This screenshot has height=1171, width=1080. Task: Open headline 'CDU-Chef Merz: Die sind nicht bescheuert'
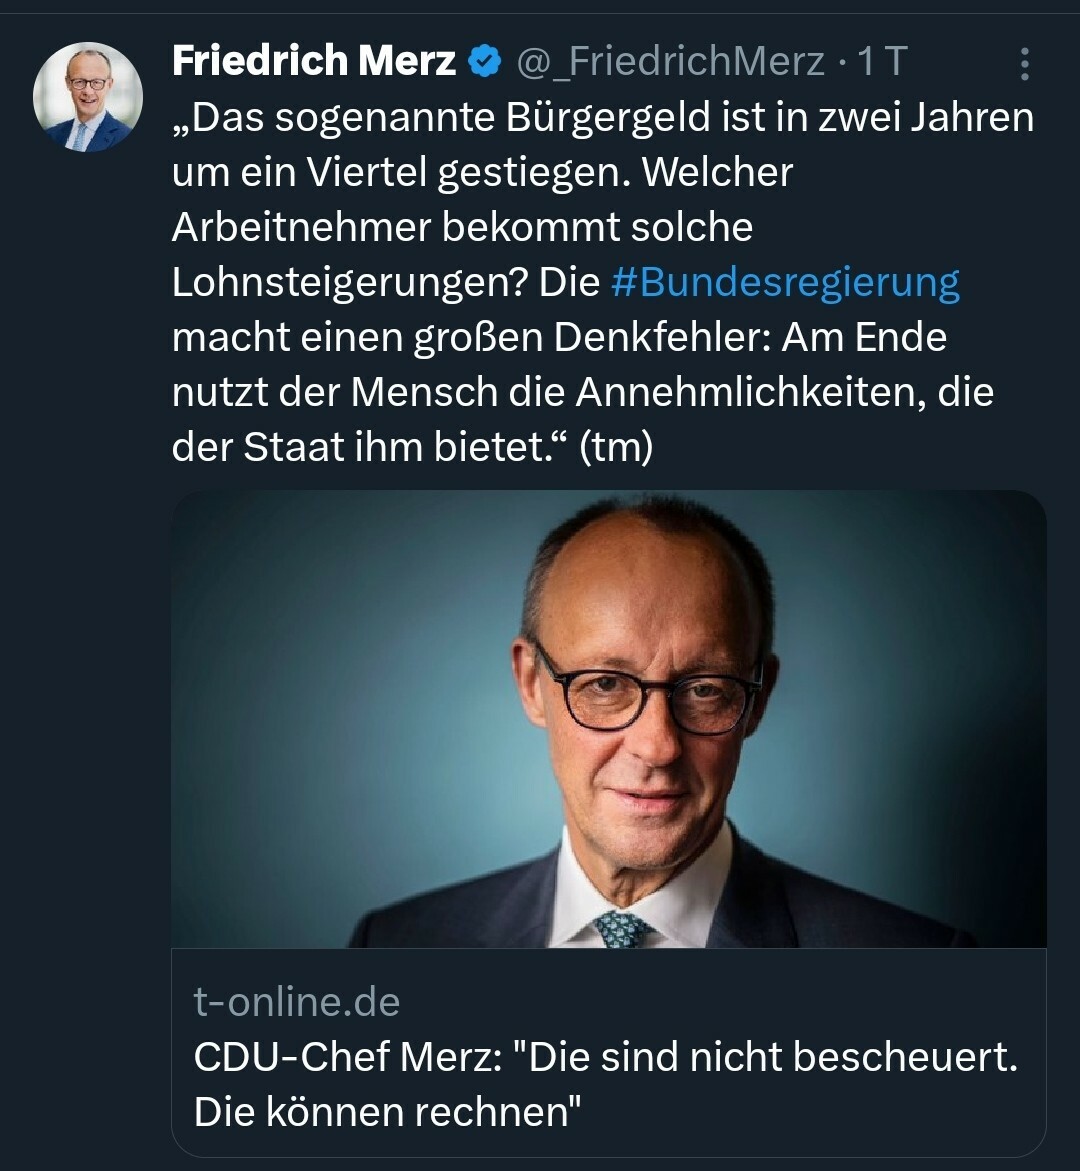[x=606, y=1057]
